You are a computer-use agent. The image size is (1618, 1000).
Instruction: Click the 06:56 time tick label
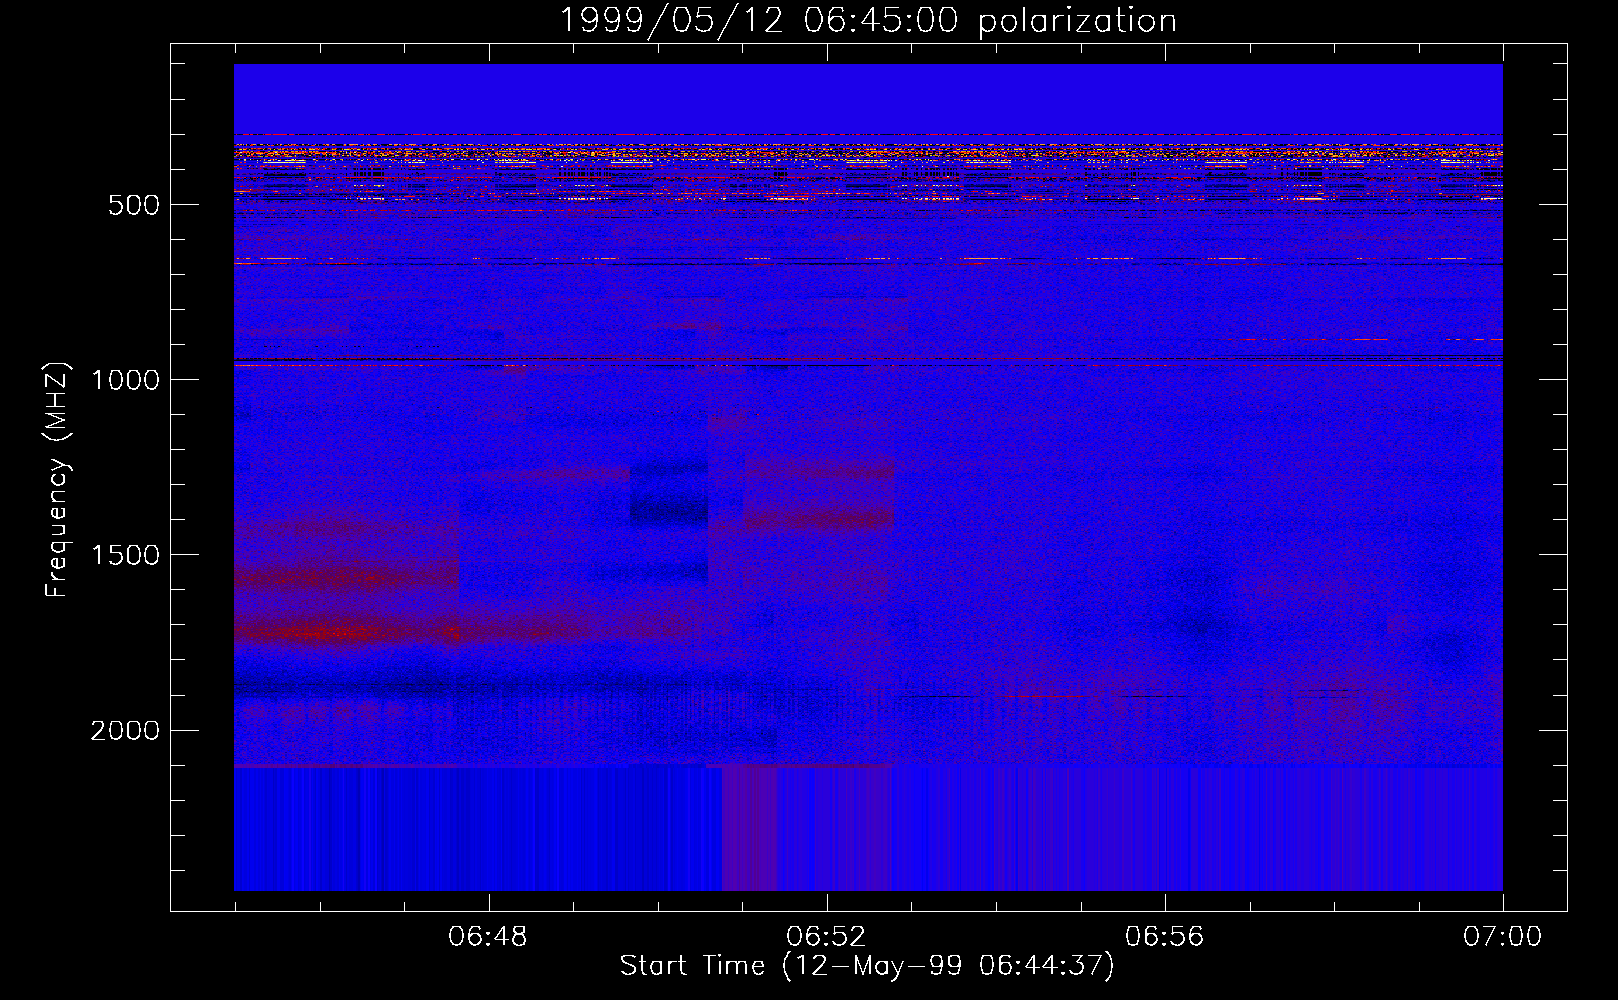pyautogui.click(x=1164, y=937)
